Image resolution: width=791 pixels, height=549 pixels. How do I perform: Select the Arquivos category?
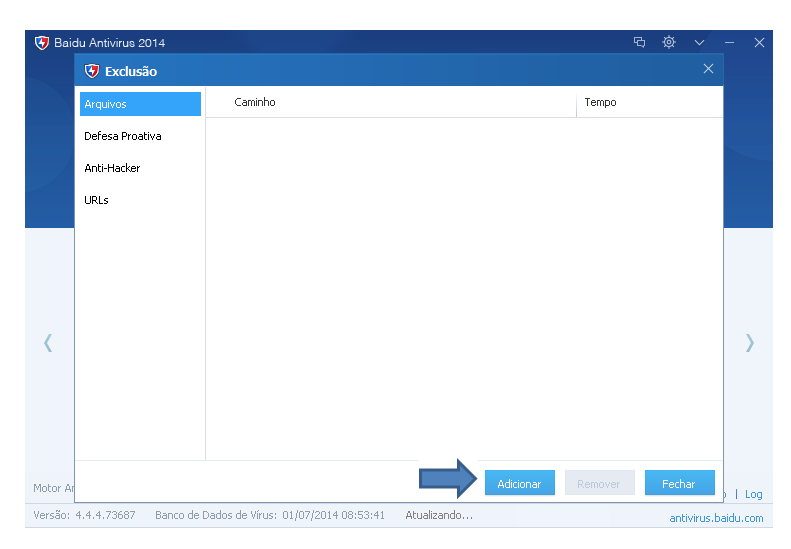[140, 104]
